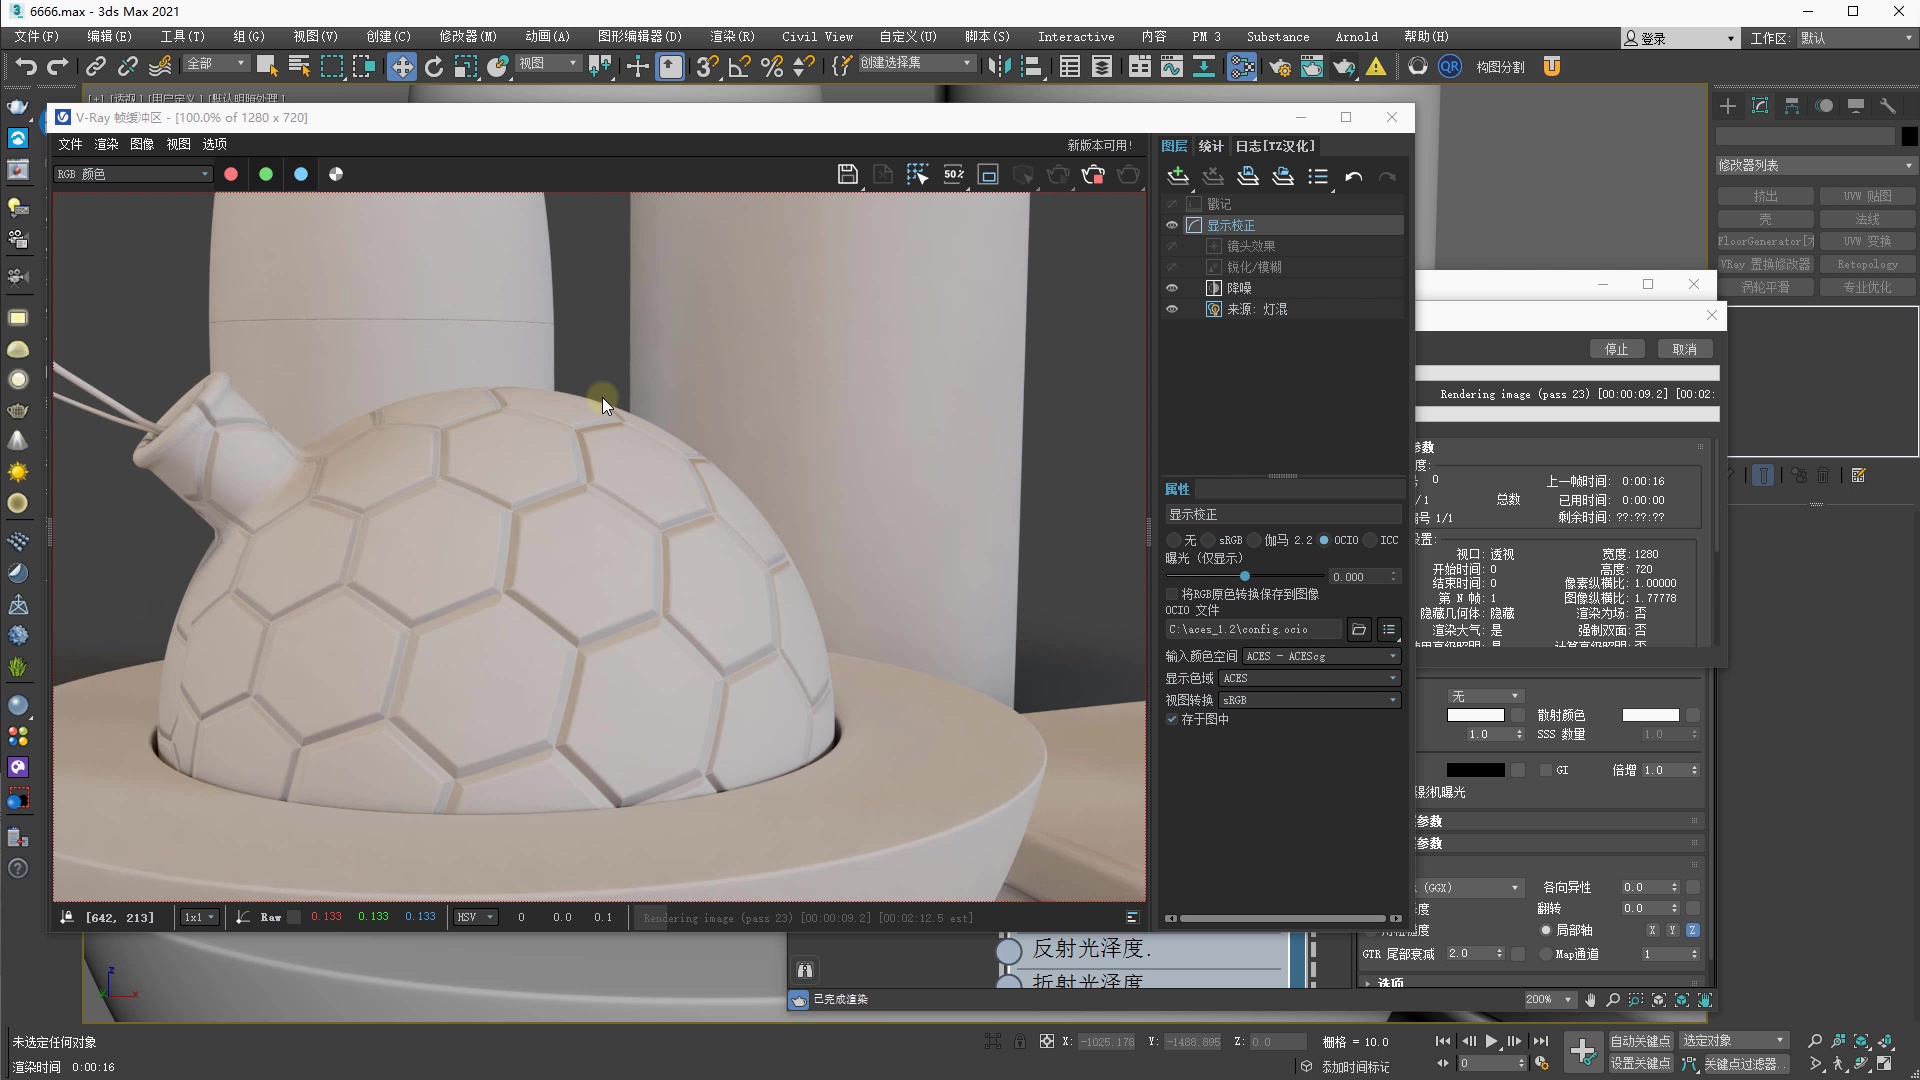The height and width of the screenshot is (1080, 1920).
Task: Click the 取消 button
Action: pos(1684,349)
